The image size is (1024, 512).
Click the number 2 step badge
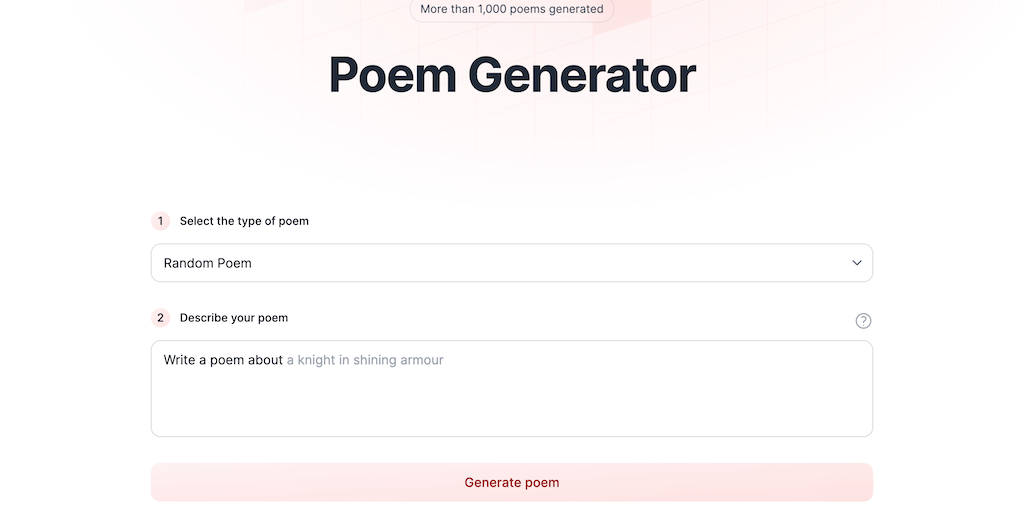[x=160, y=318]
